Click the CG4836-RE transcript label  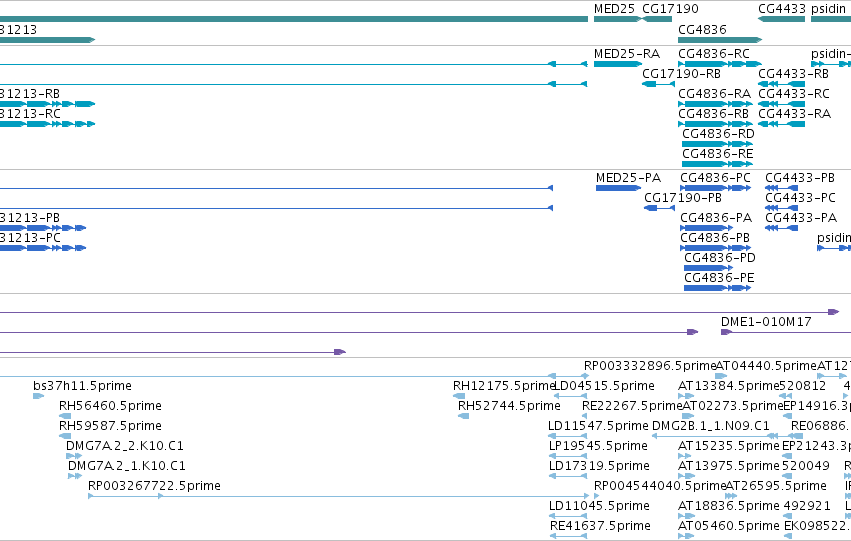(x=717, y=154)
